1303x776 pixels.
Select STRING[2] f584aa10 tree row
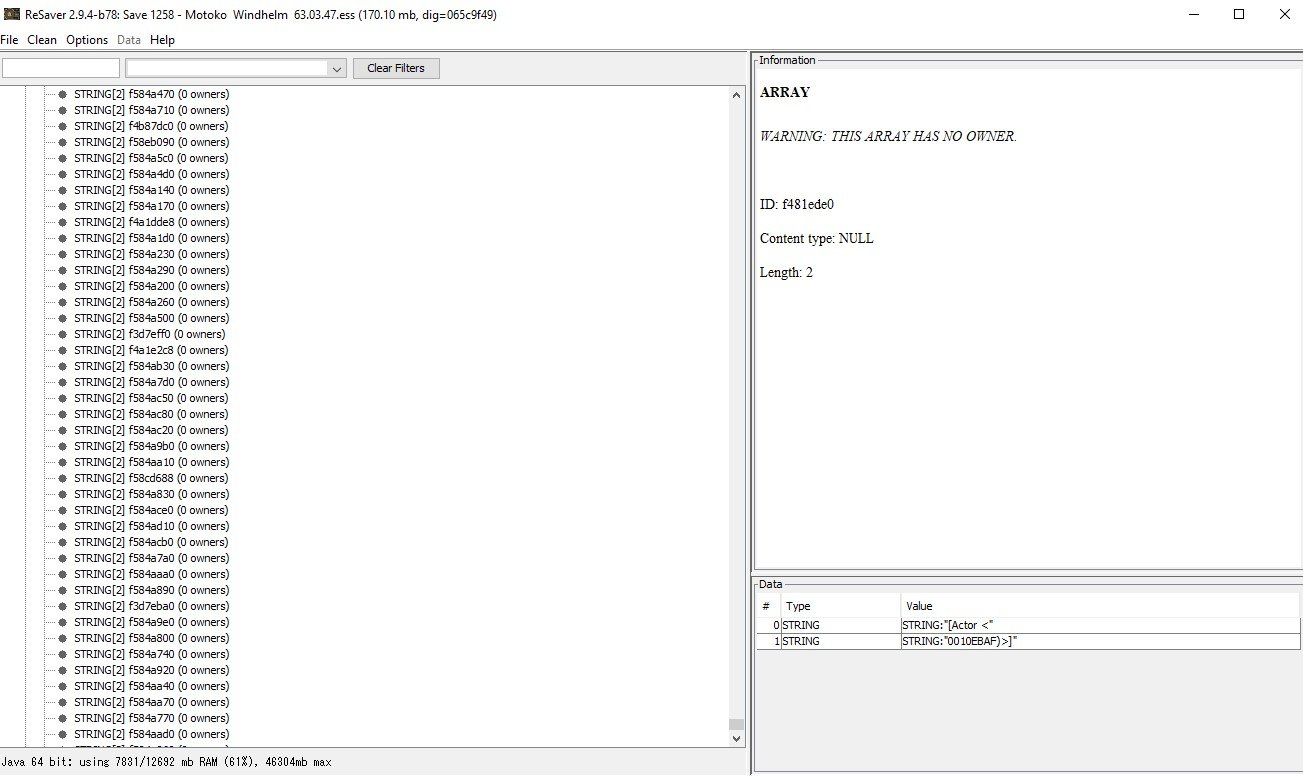(x=151, y=462)
